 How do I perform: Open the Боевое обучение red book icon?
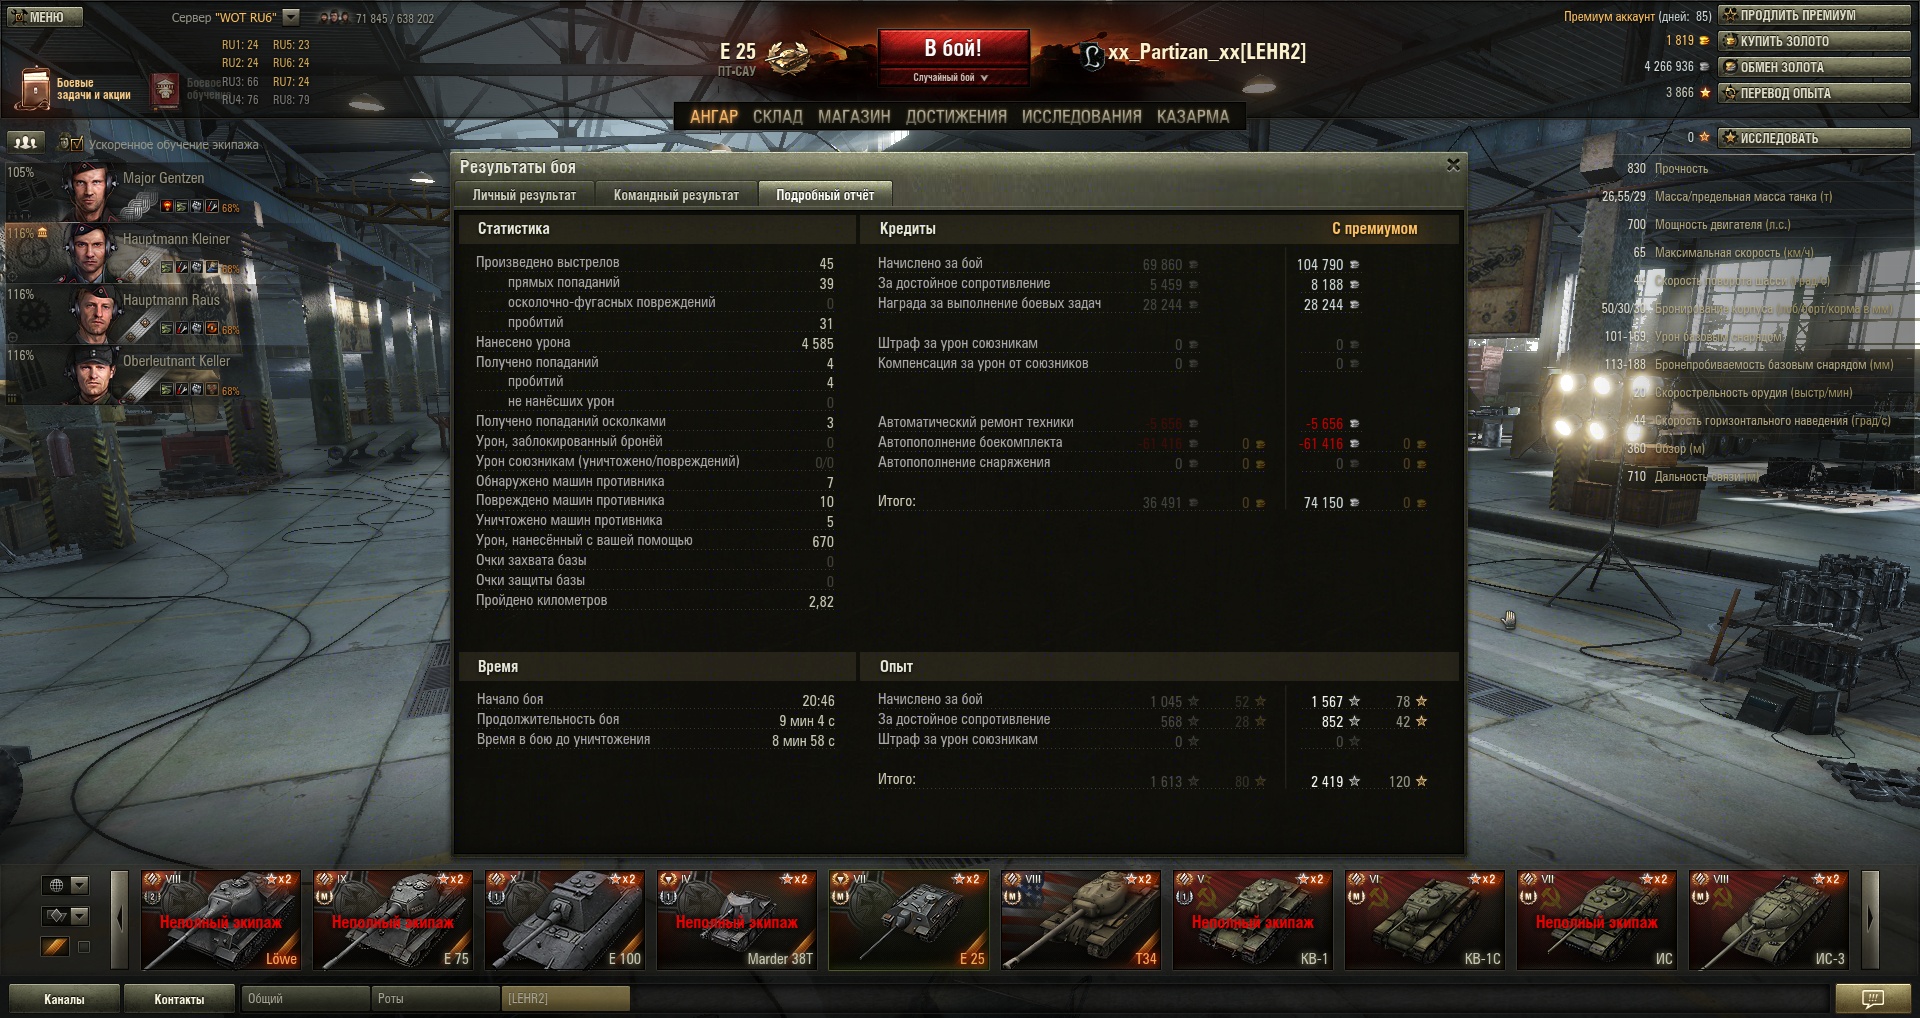165,90
